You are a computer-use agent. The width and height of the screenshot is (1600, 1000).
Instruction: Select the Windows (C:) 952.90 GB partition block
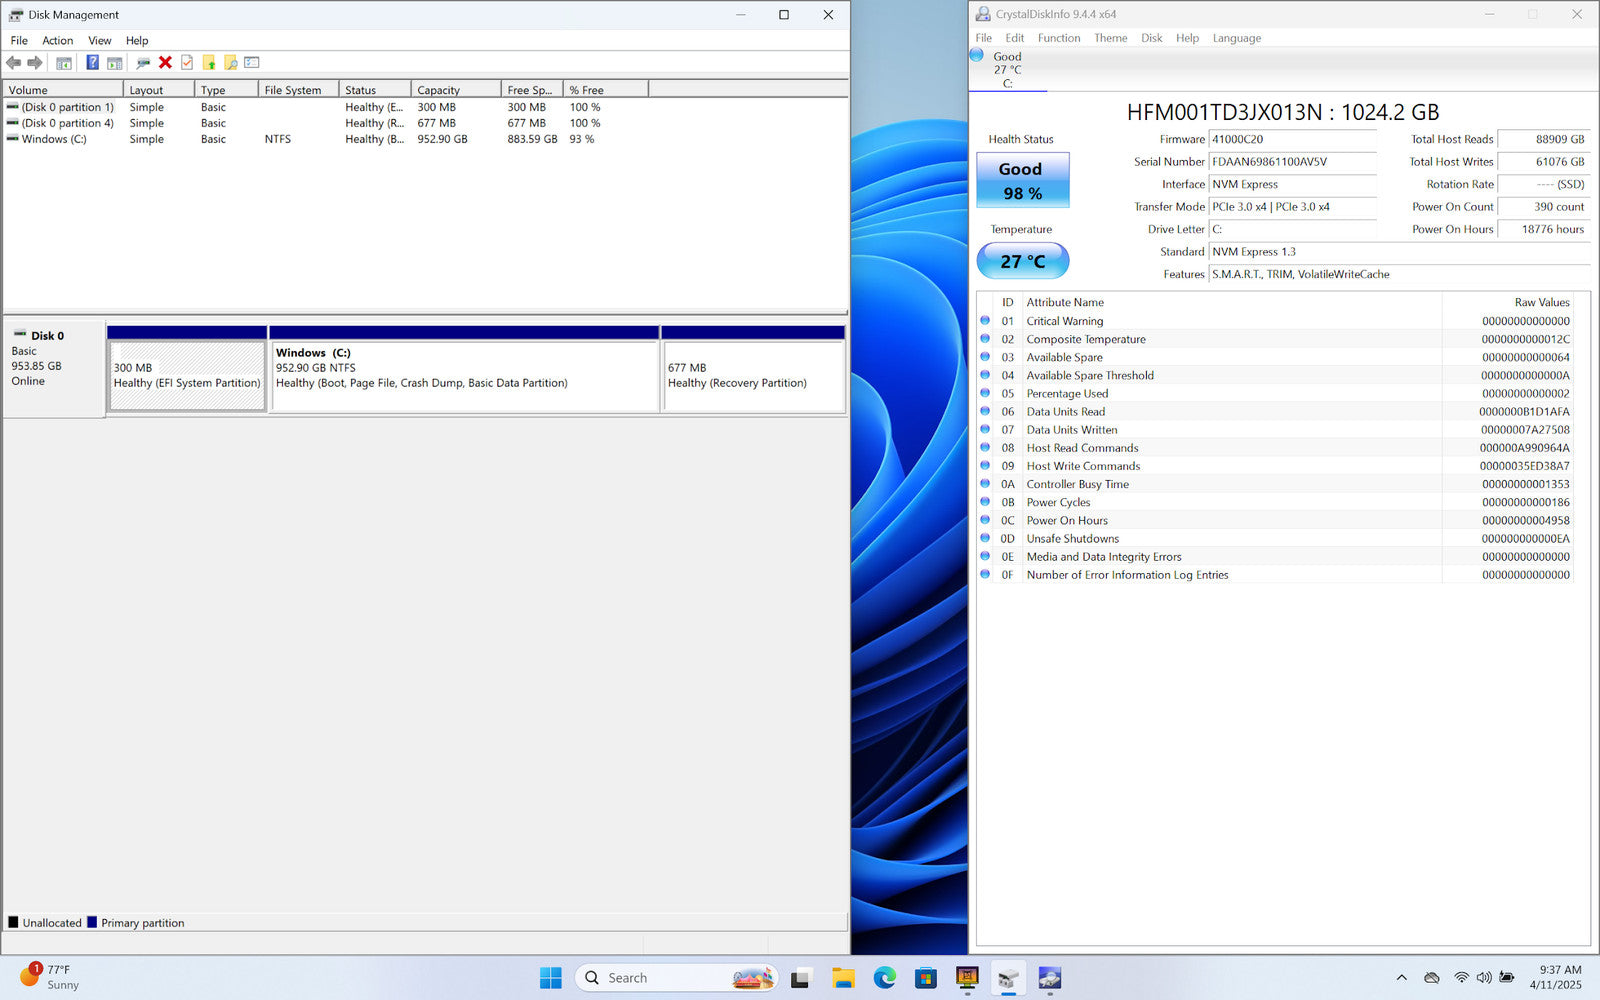464,375
